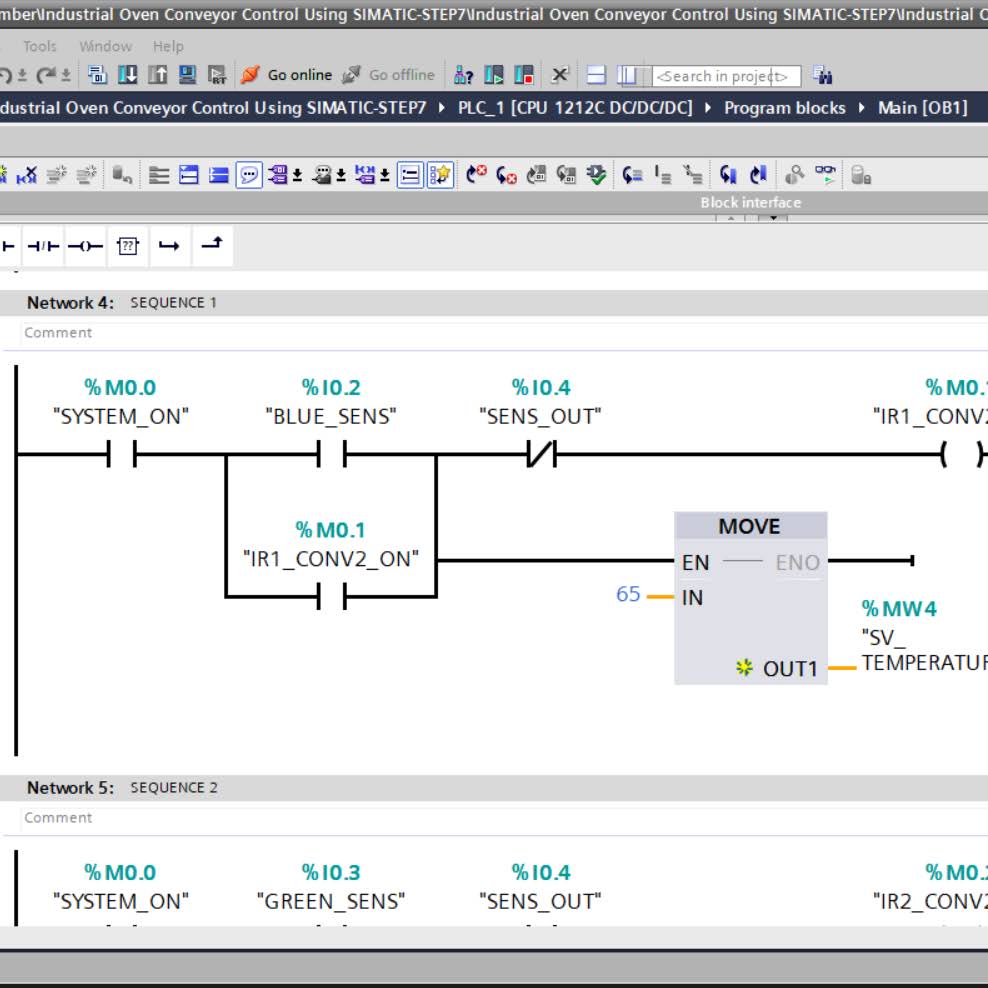Click the Delete network icon
988x988 pixels.
tap(26, 175)
